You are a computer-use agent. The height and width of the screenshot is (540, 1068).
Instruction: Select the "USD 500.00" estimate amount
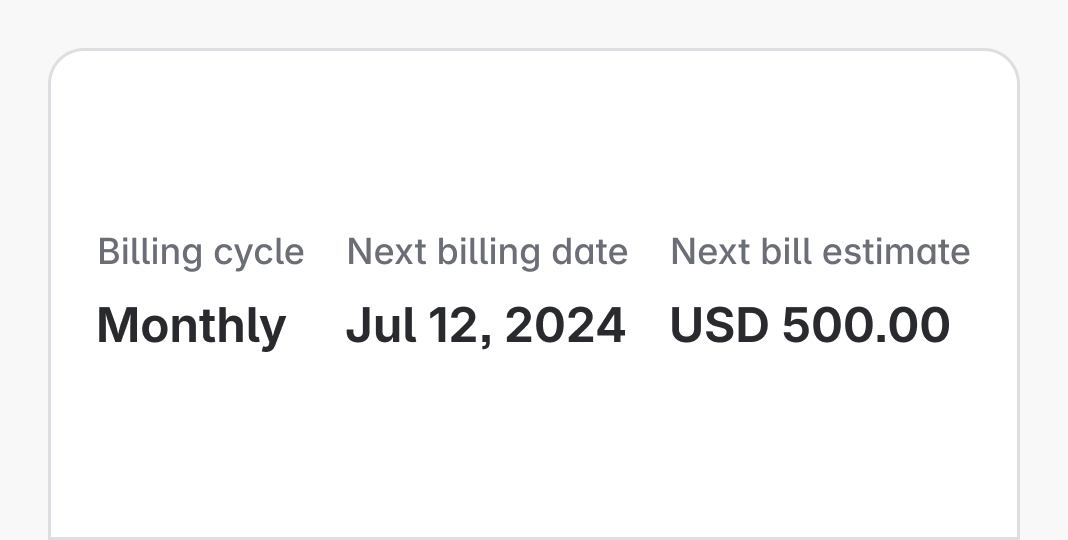tap(810, 325)
